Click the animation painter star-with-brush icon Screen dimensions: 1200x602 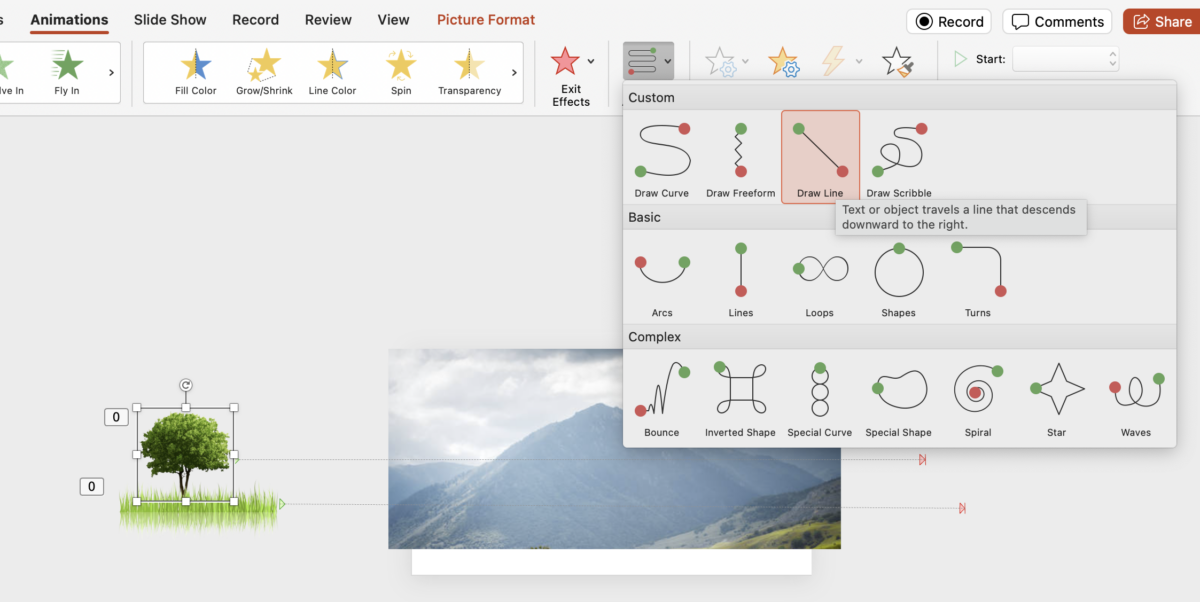coord(897,62)
